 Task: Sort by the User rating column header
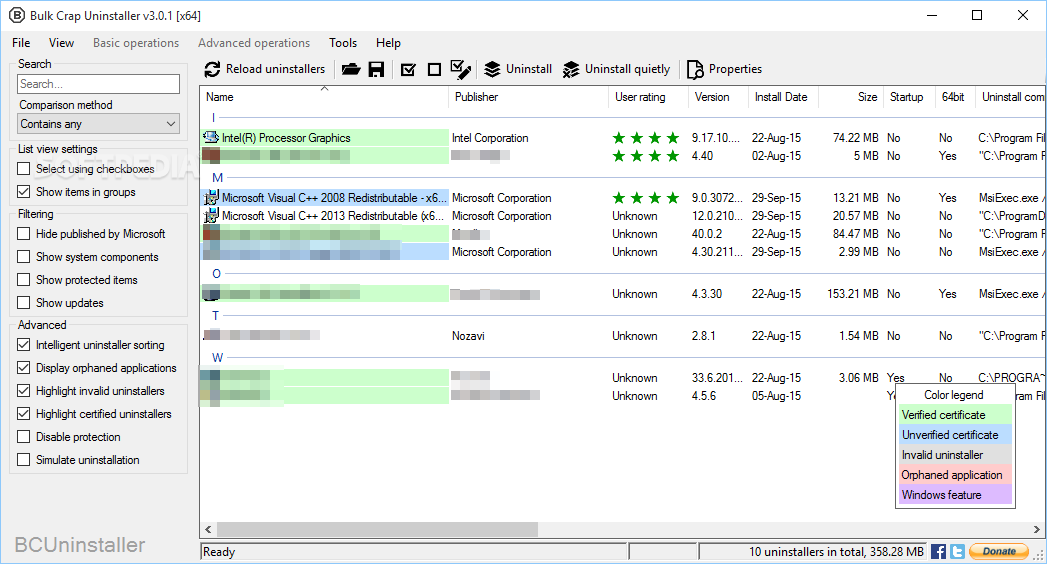(x=648, y=97)
